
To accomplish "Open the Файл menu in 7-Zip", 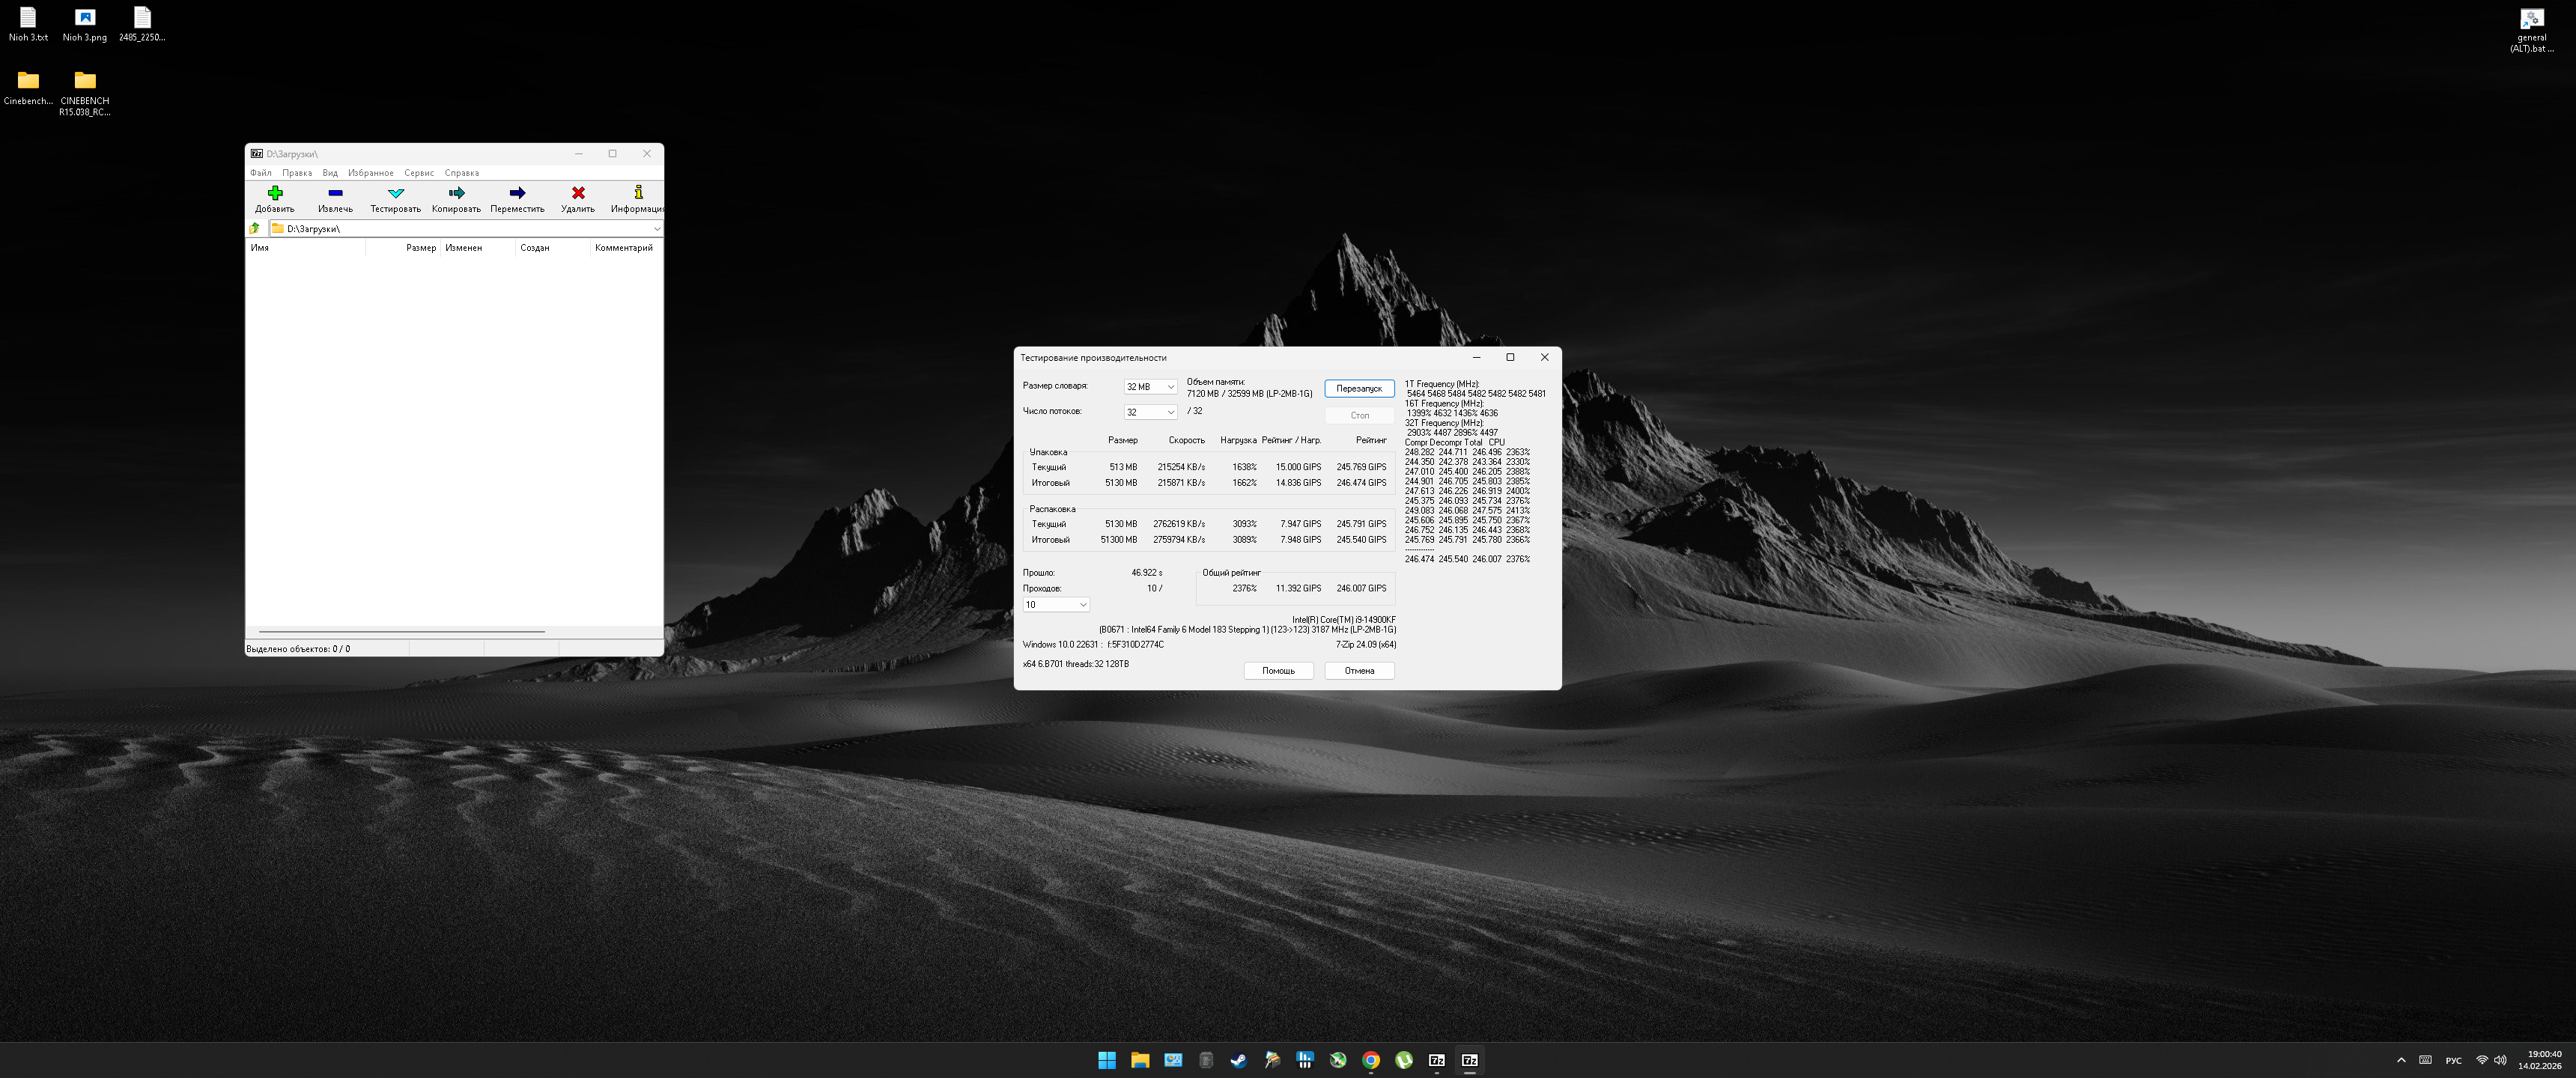I will pyautogui.click(x=260, y=173).
